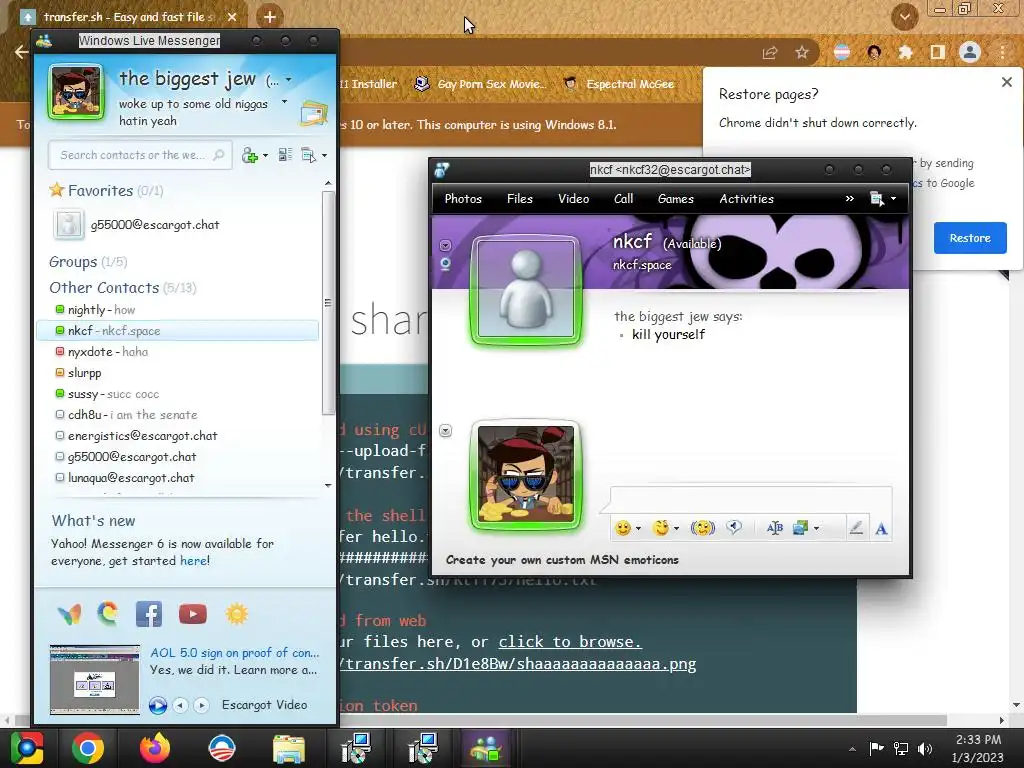
Task: Change the contact list layout icon
Action: 285,155
